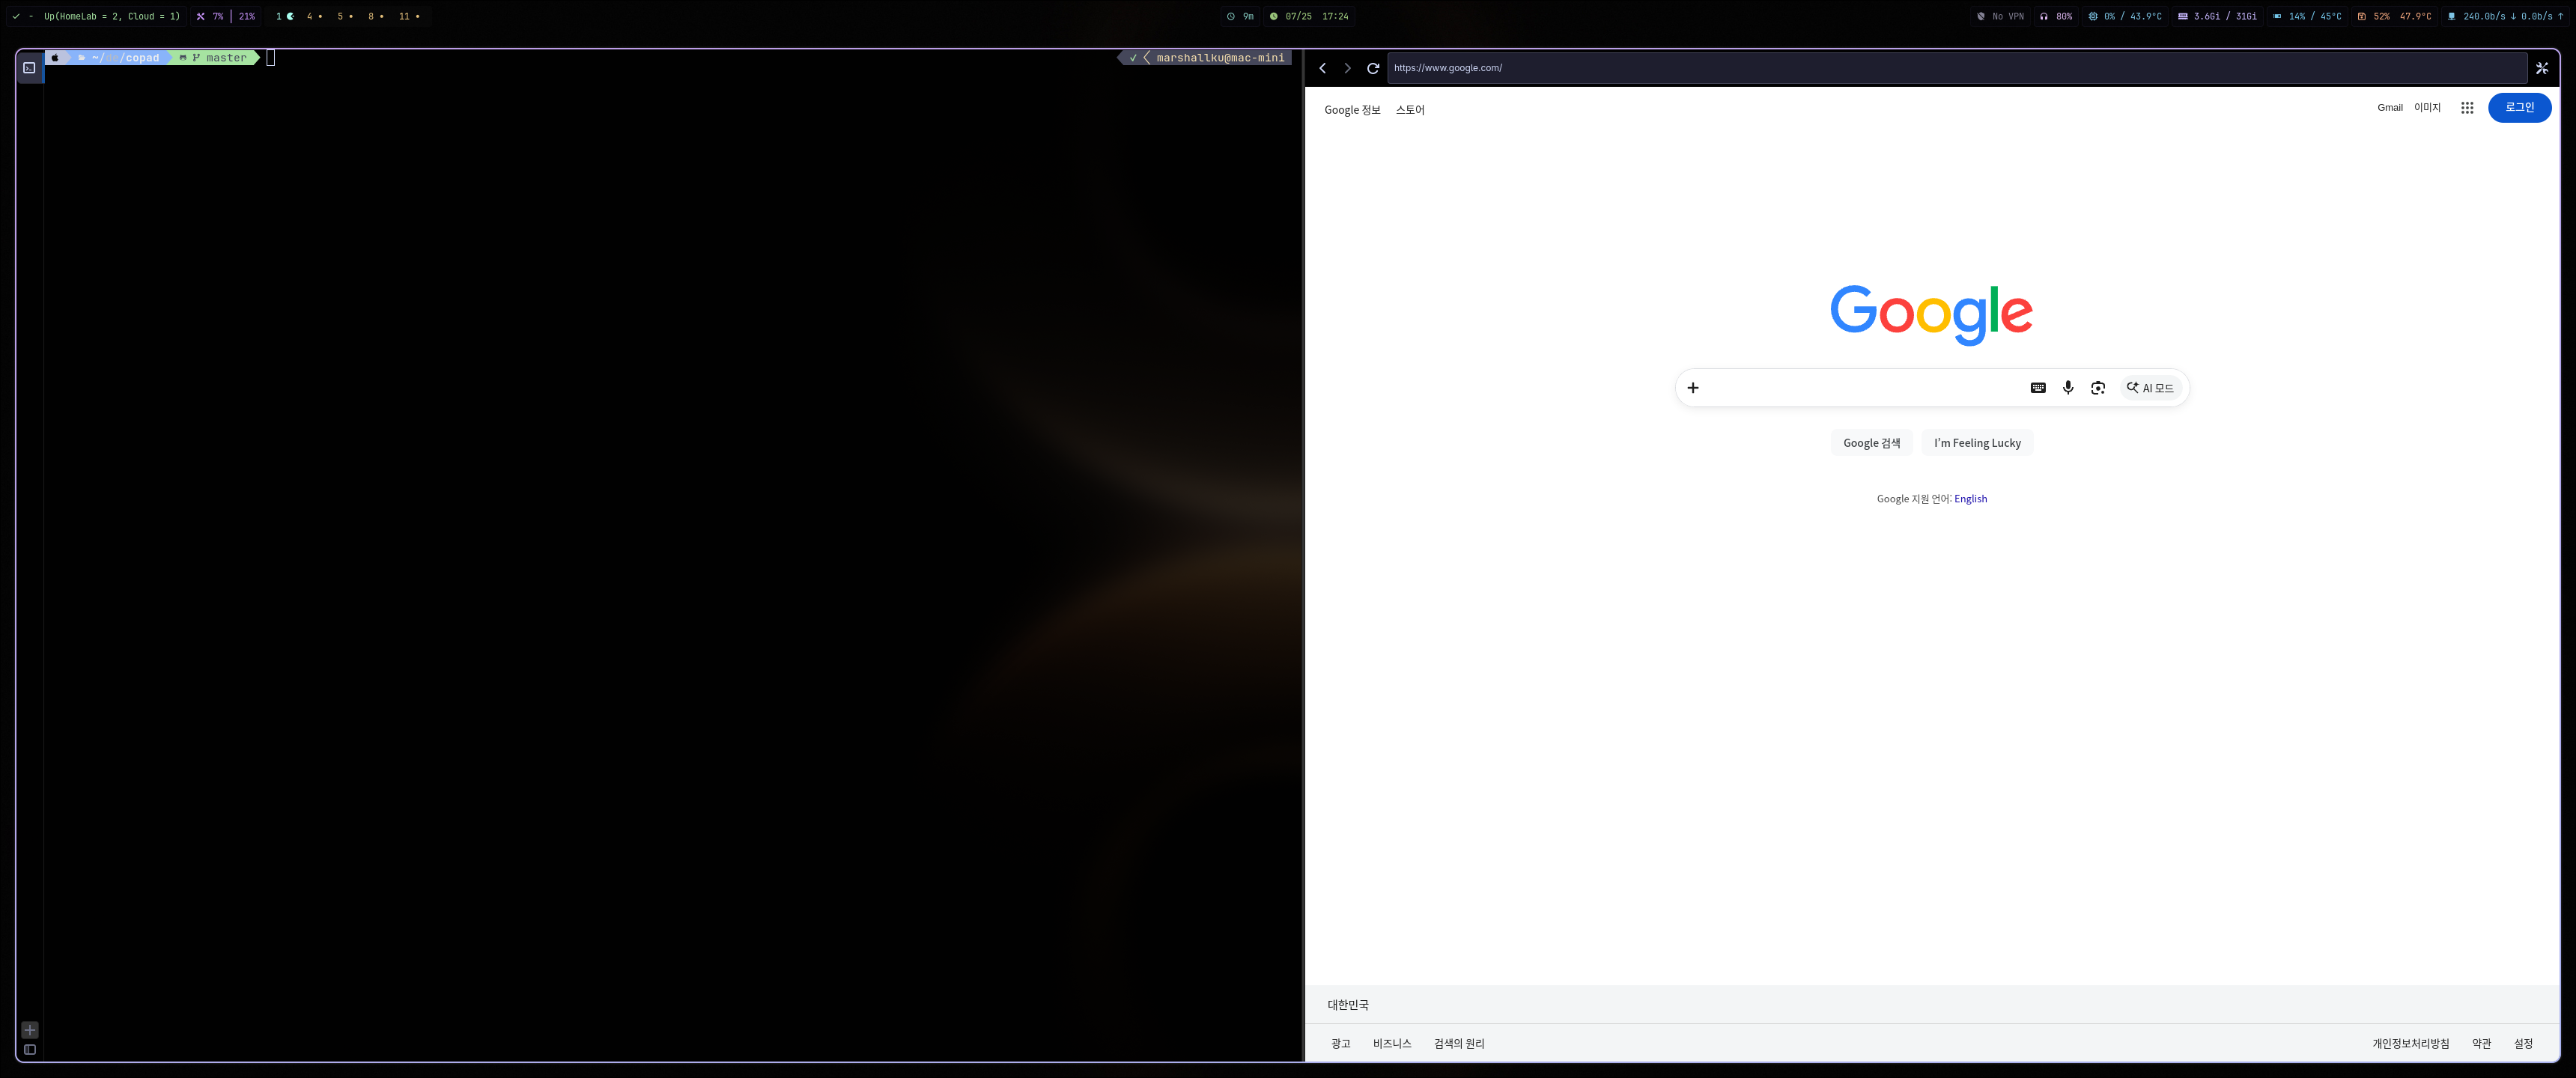Click the No VPN status indicator
This screenshot has width=2576, height=1078.
pyautogui.click(x=2000, y=16)
